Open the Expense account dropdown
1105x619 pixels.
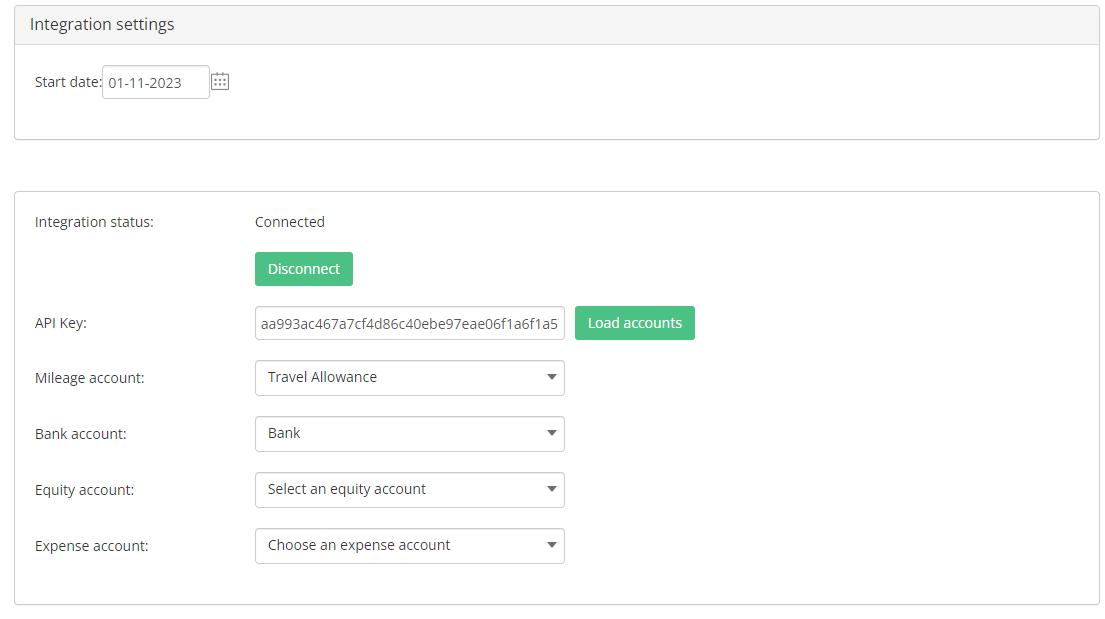point(409,546)
